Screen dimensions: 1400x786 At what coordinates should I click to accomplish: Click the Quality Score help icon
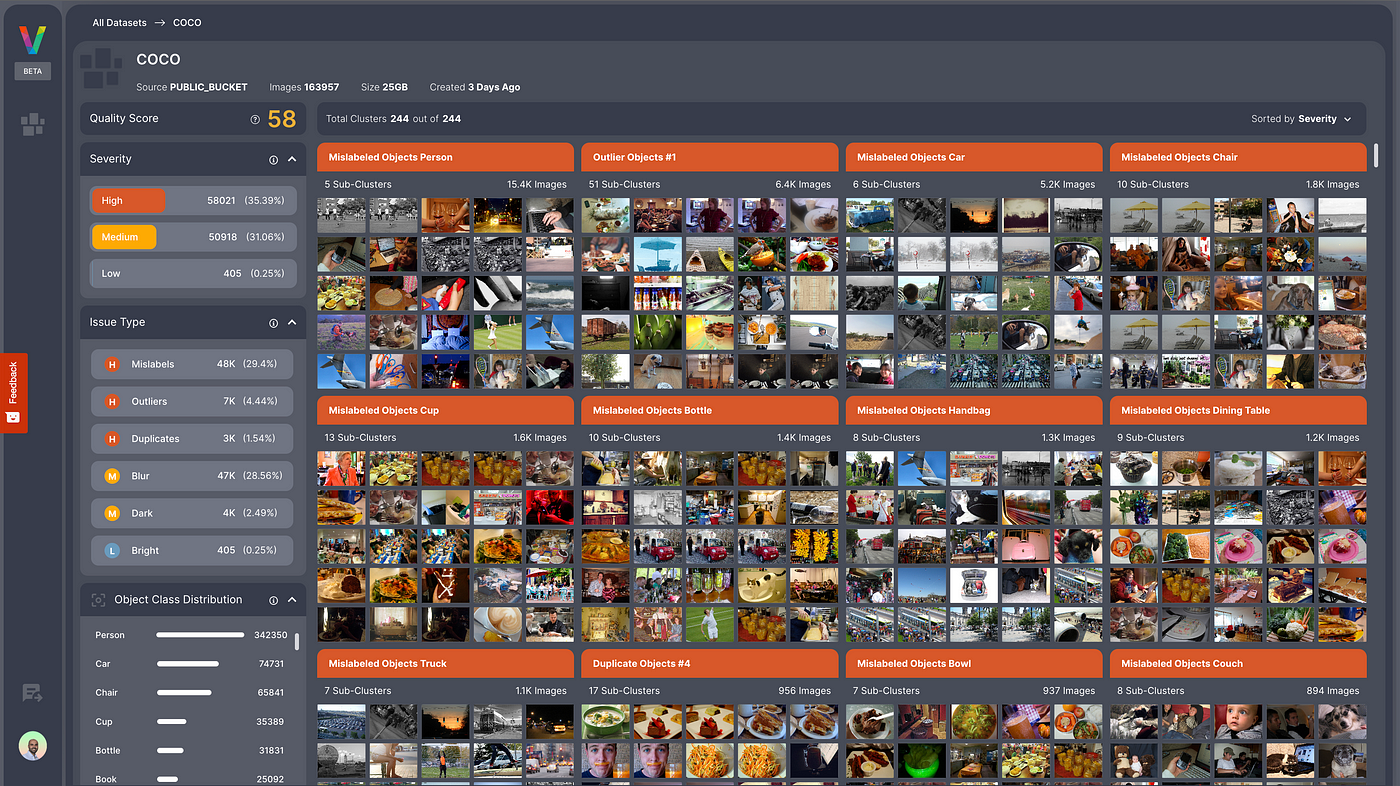tap(255, 119)
